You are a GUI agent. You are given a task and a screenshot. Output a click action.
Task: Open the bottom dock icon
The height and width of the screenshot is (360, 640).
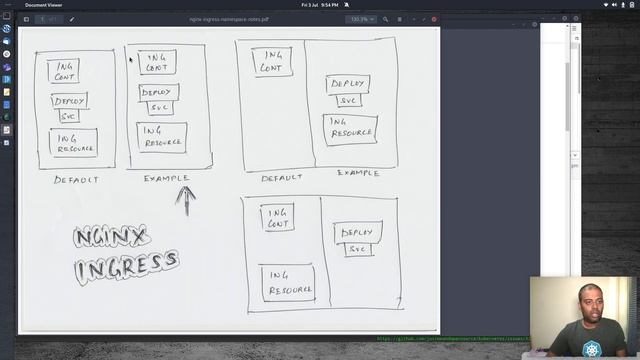pyautogui.click(x=7, y=143)
